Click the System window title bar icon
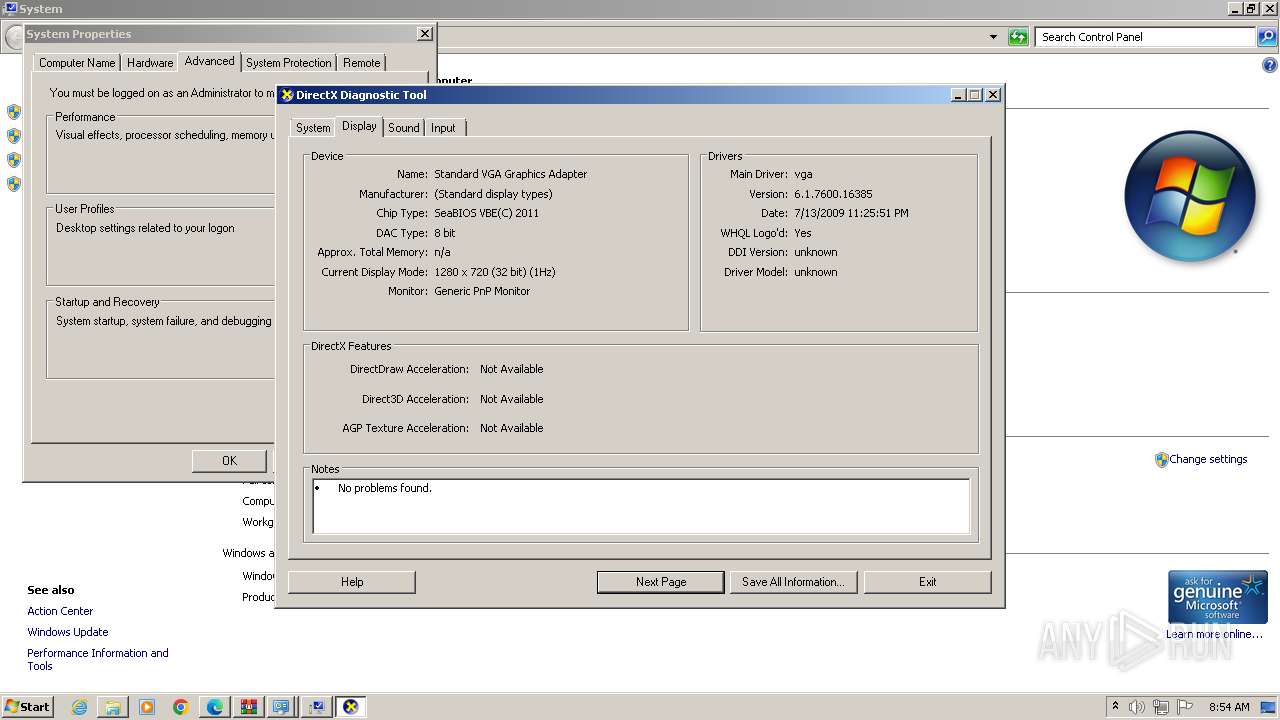Image resolution: width=1280 pixels, height=720 pixels. (10, 8)
